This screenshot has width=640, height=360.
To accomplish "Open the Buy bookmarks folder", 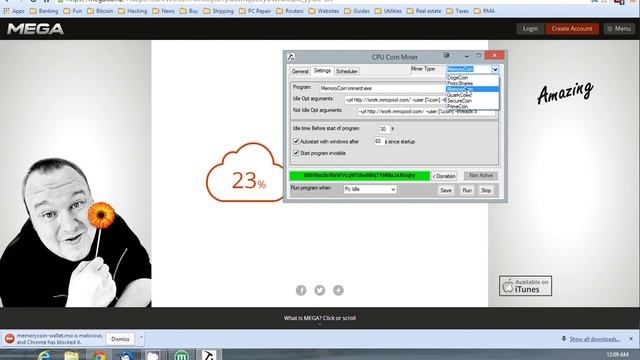I will pyautogui.click(x=189, y=11).
